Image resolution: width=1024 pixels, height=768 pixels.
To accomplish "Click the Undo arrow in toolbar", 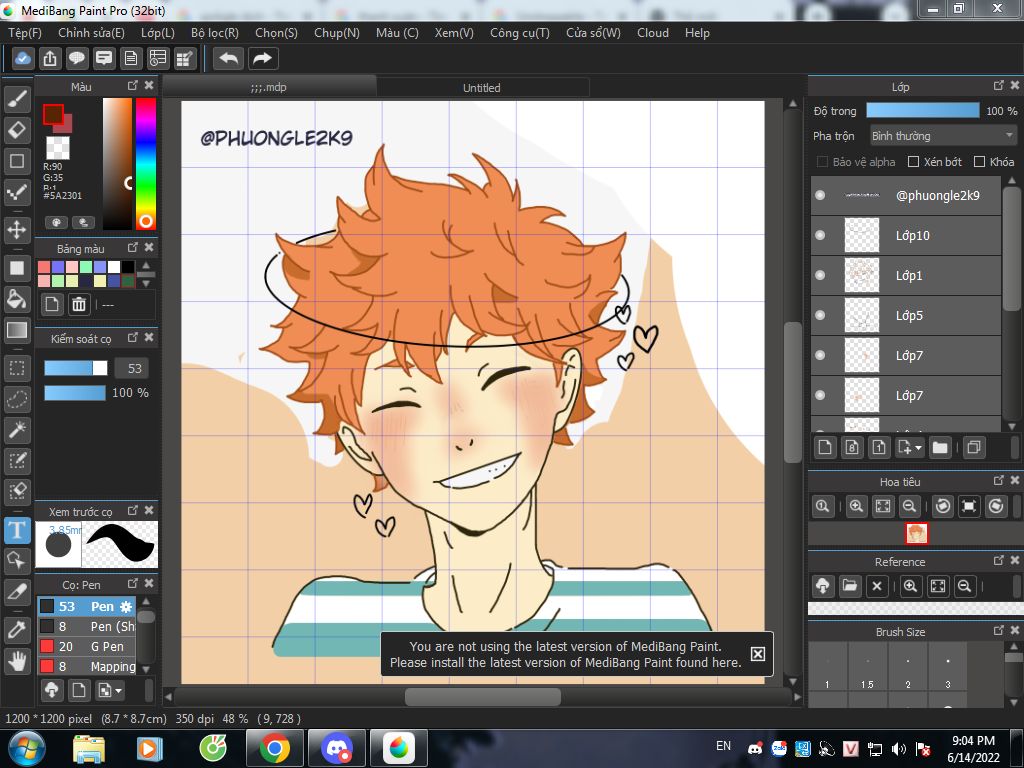I will click(x=229, y=59).
